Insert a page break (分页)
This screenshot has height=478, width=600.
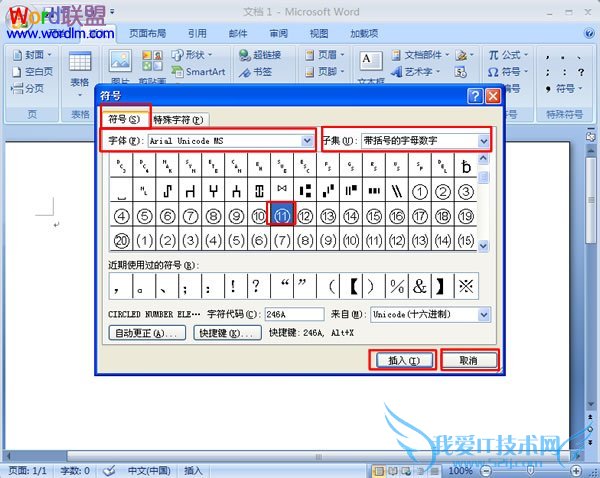pyautogui.click(x=28, y=88)
